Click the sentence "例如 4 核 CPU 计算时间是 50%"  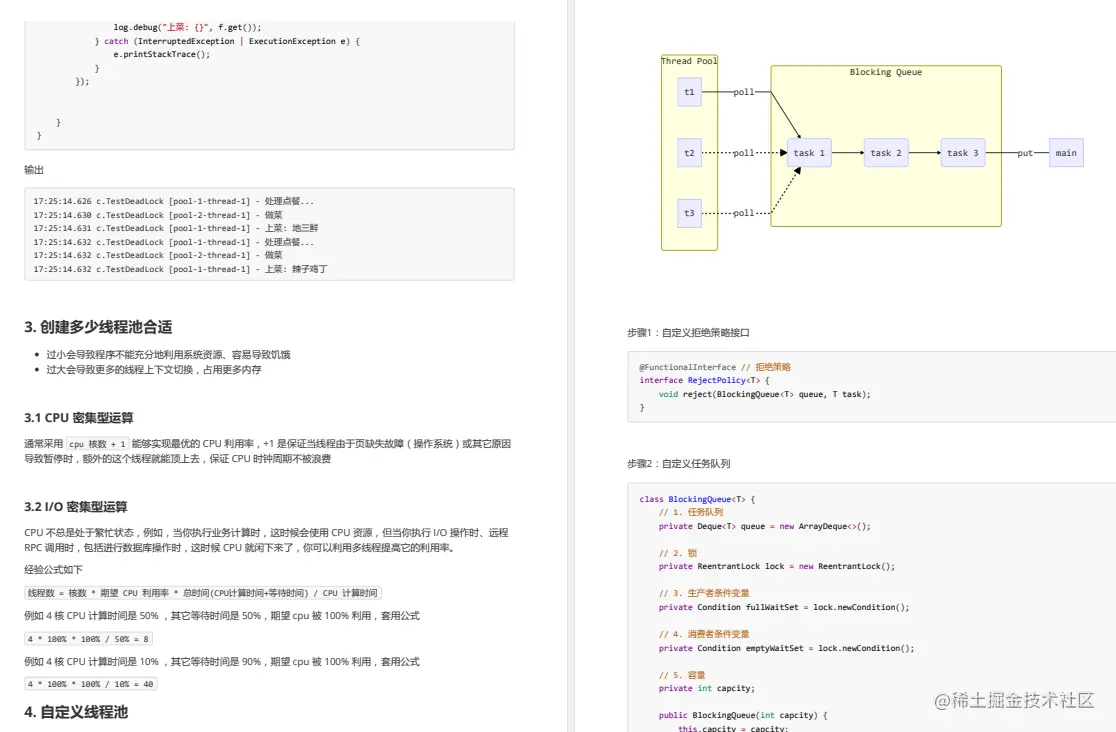click(222, 615)
